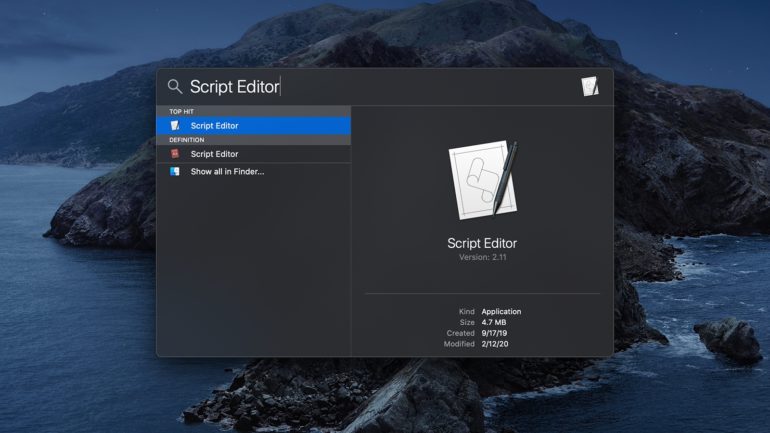
Task: Open the Script Editor top hit result
Action: (x=253, y=126)
